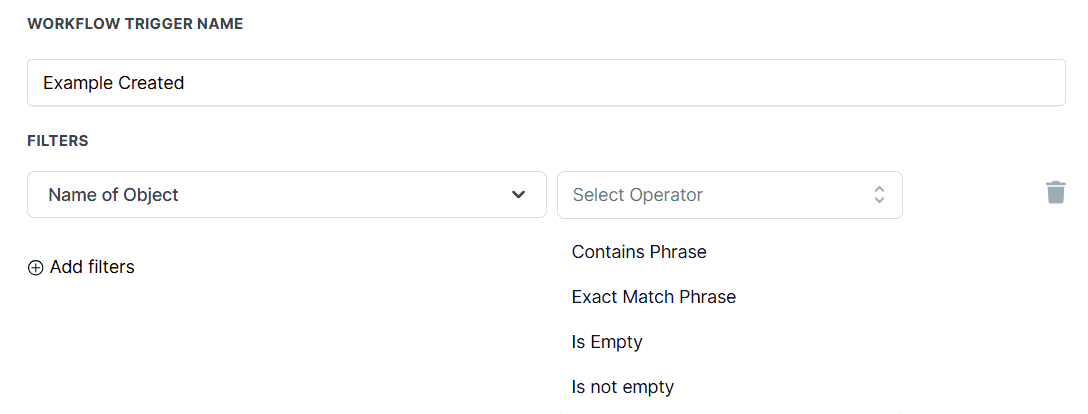Collapse the Select Operator dropdown
Viewport: 1088px width, 414px height.
click(x=729, y=195)
